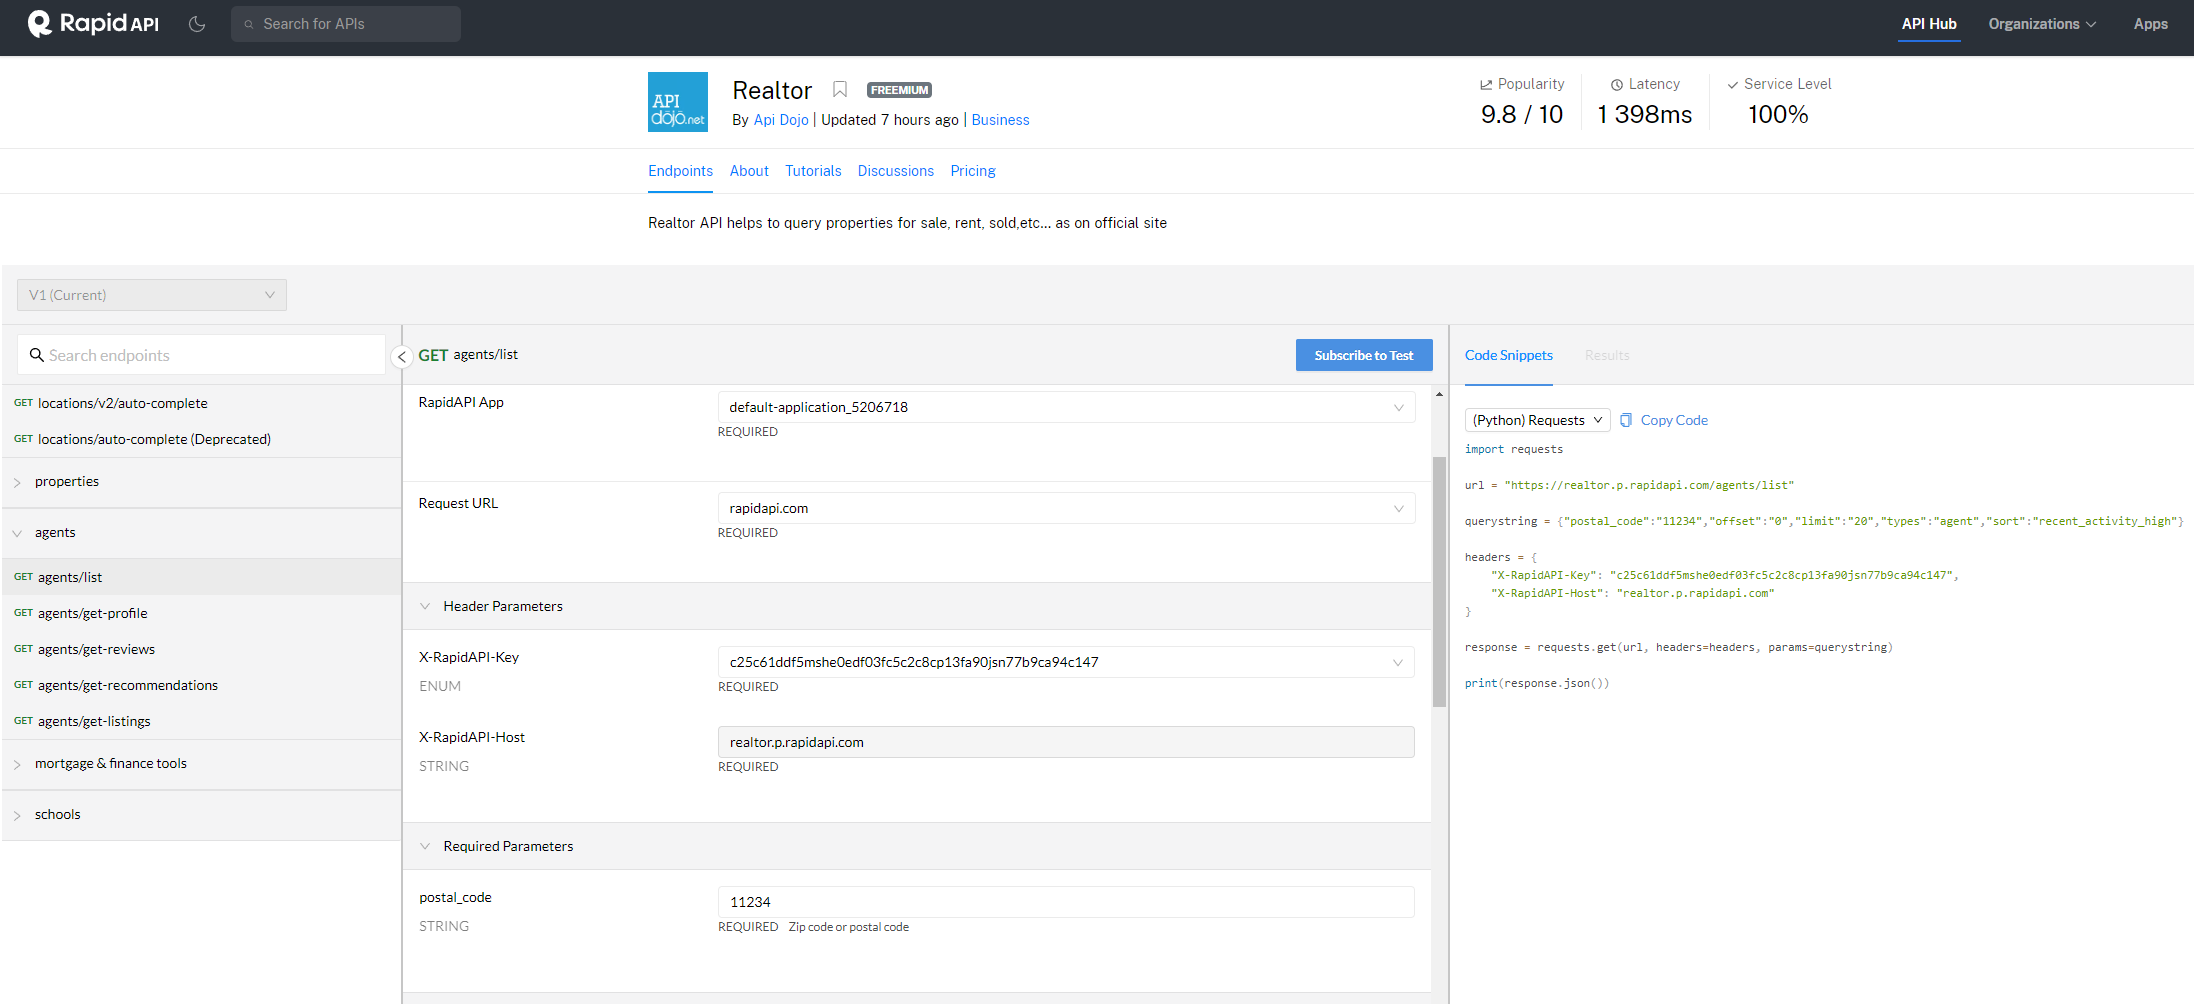Select locations/v2/auto-complete endpoint
Screen dimensions: 2194x1004
[202, 403]
